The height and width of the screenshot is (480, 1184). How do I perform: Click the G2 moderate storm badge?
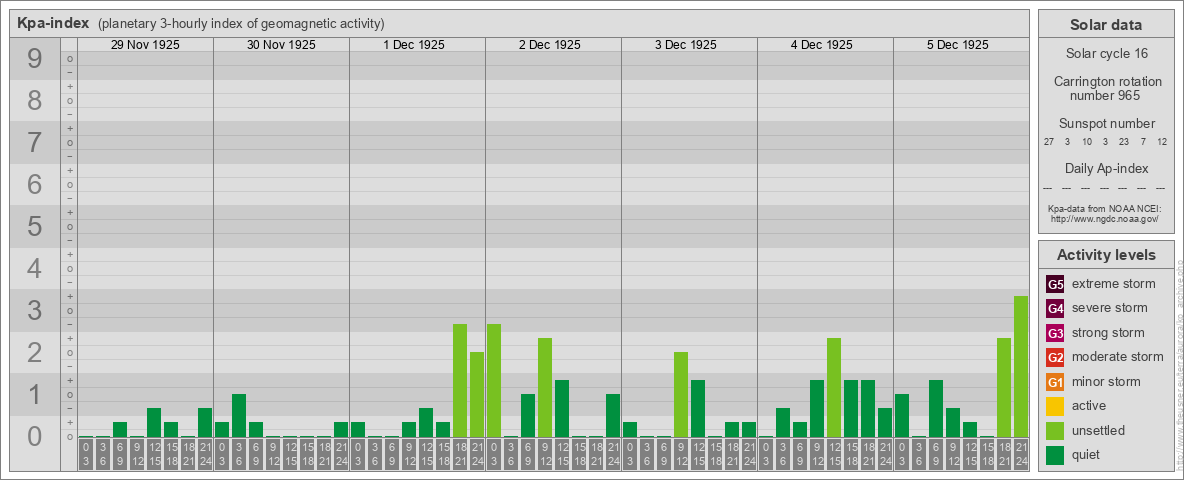[x=1055, y=357]
